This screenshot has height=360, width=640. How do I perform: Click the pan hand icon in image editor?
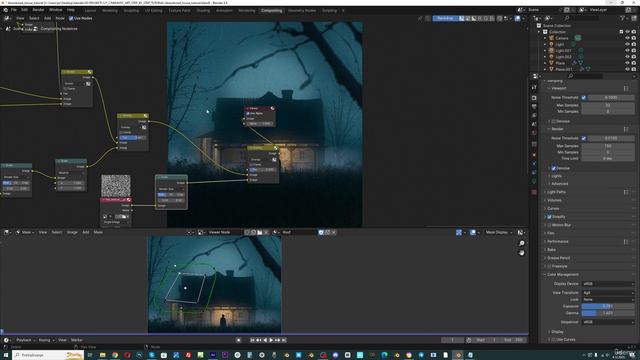pos(522,253)
